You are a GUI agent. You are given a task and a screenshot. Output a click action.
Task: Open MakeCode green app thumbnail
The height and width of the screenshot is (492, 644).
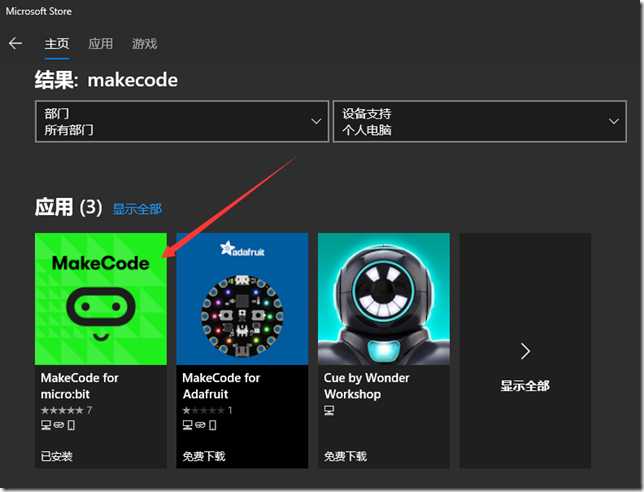click(101, 299)
